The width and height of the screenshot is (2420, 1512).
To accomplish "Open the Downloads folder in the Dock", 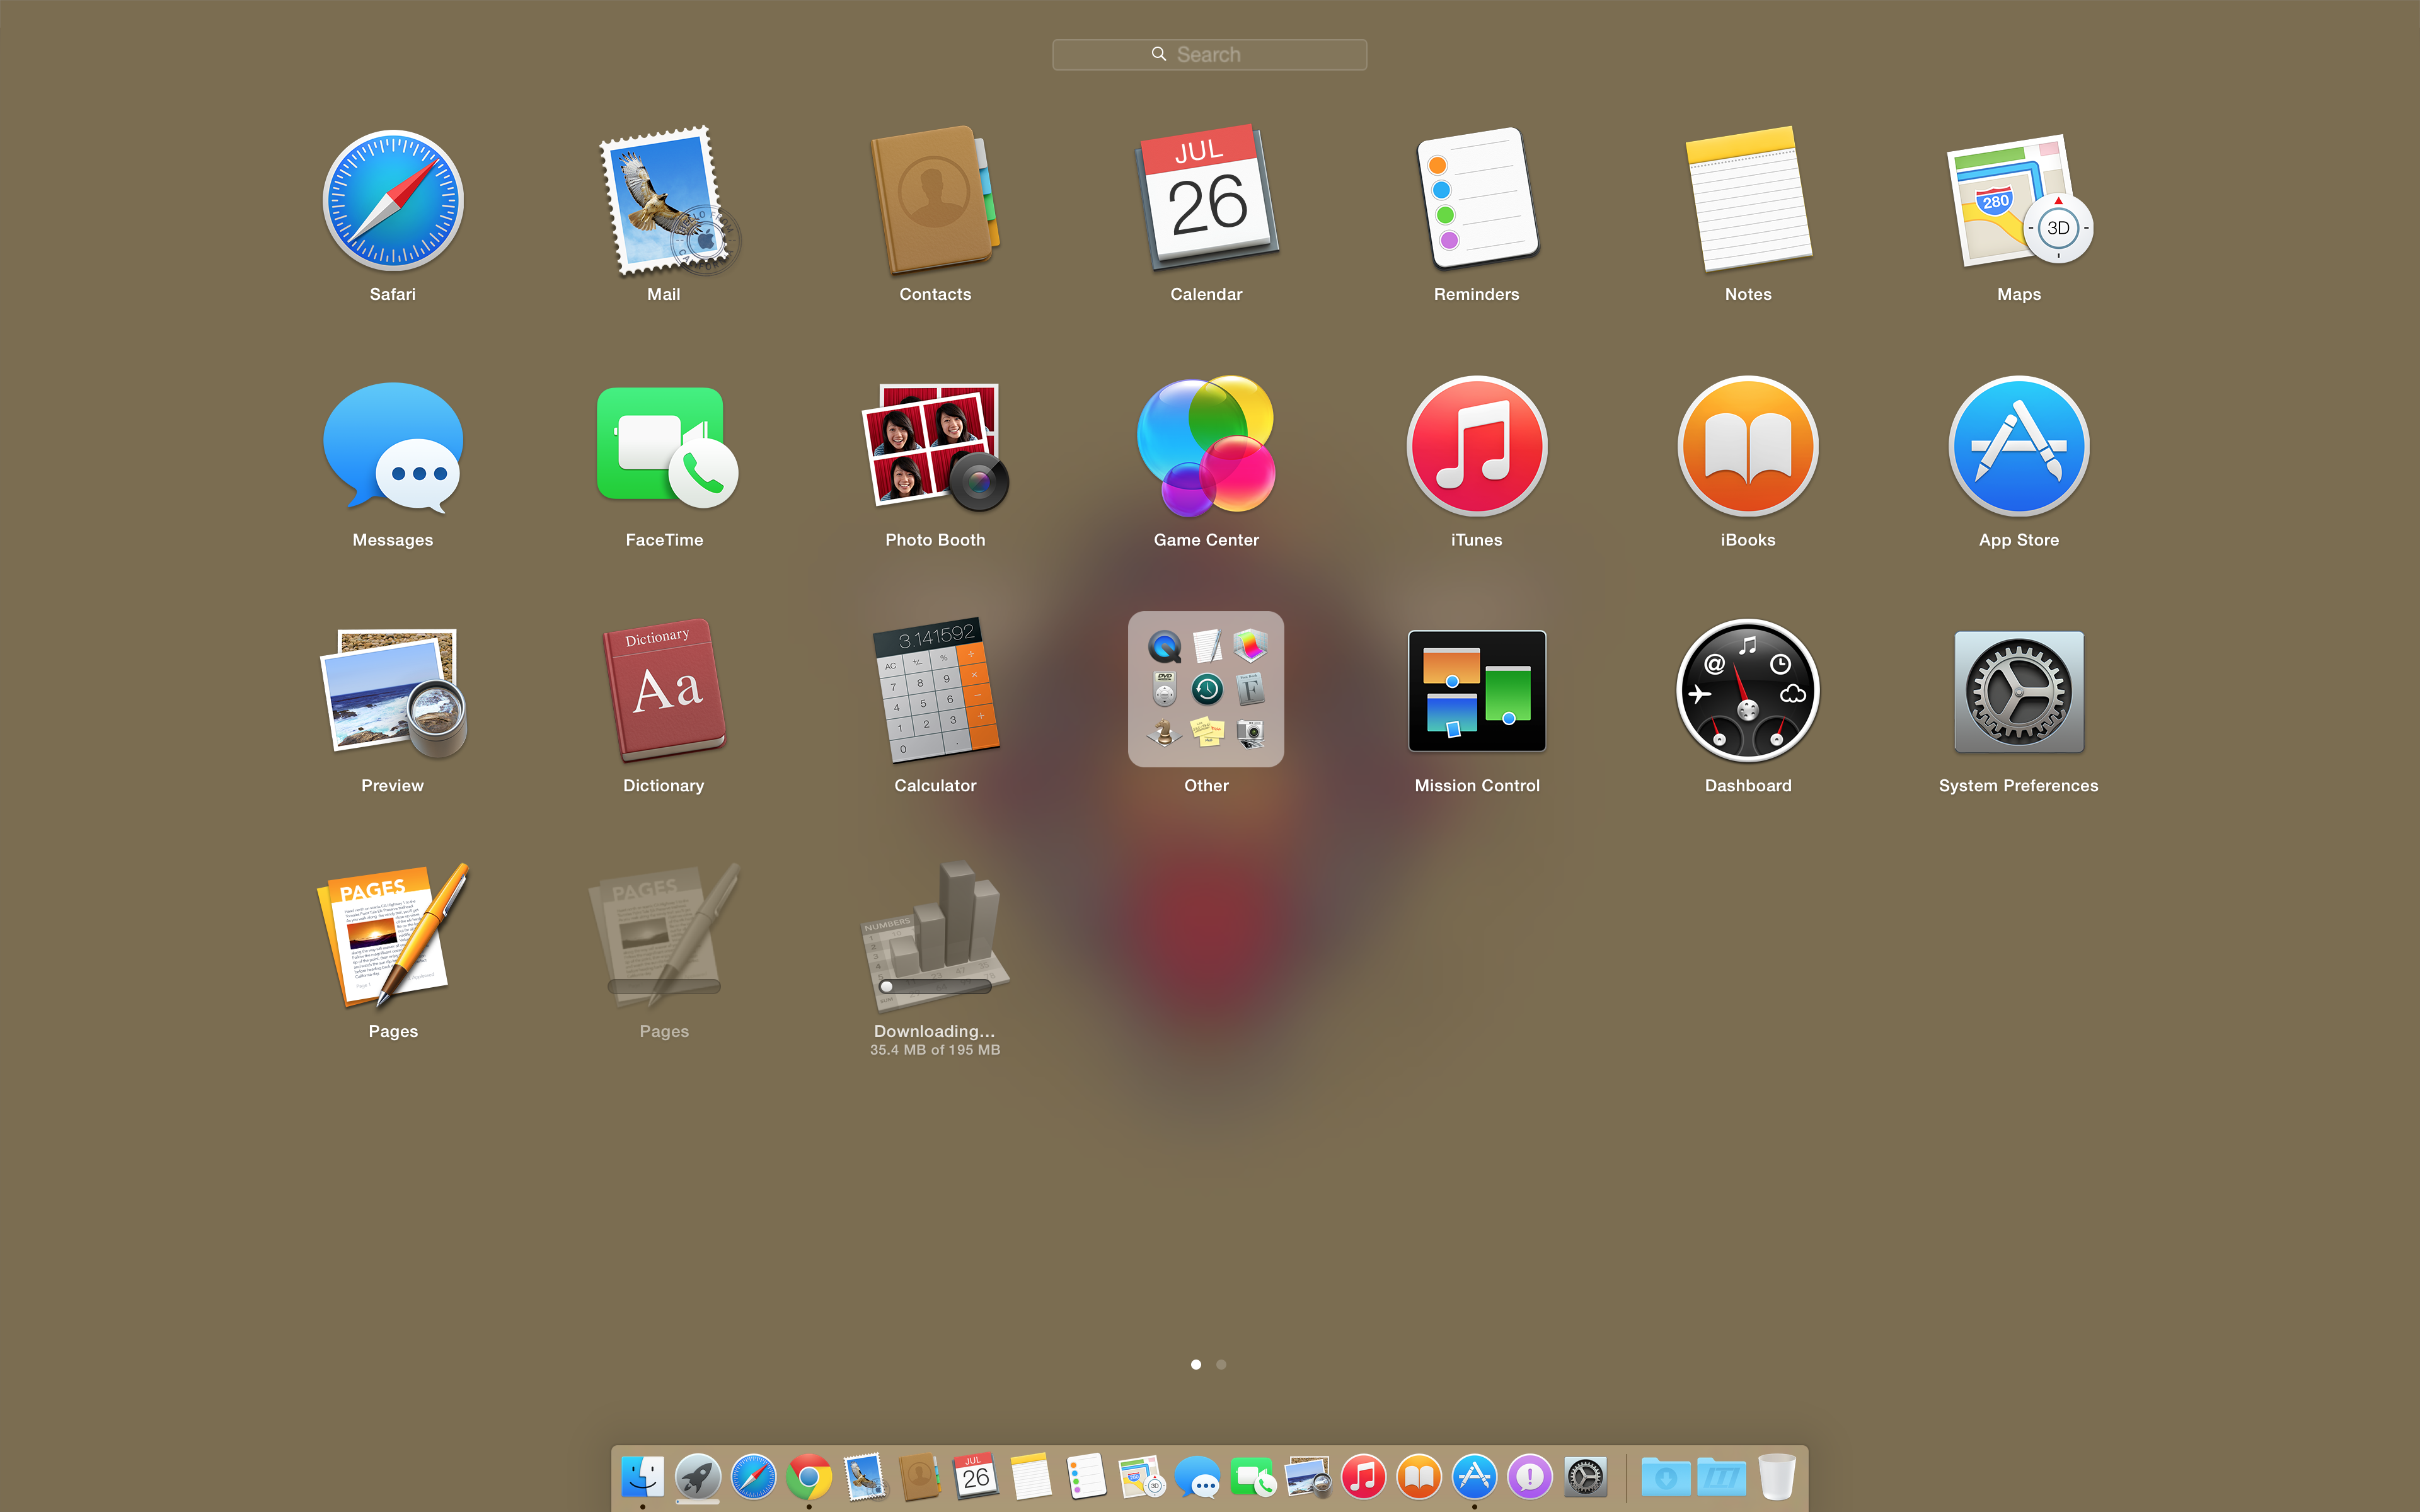I will (1665, 1477).
